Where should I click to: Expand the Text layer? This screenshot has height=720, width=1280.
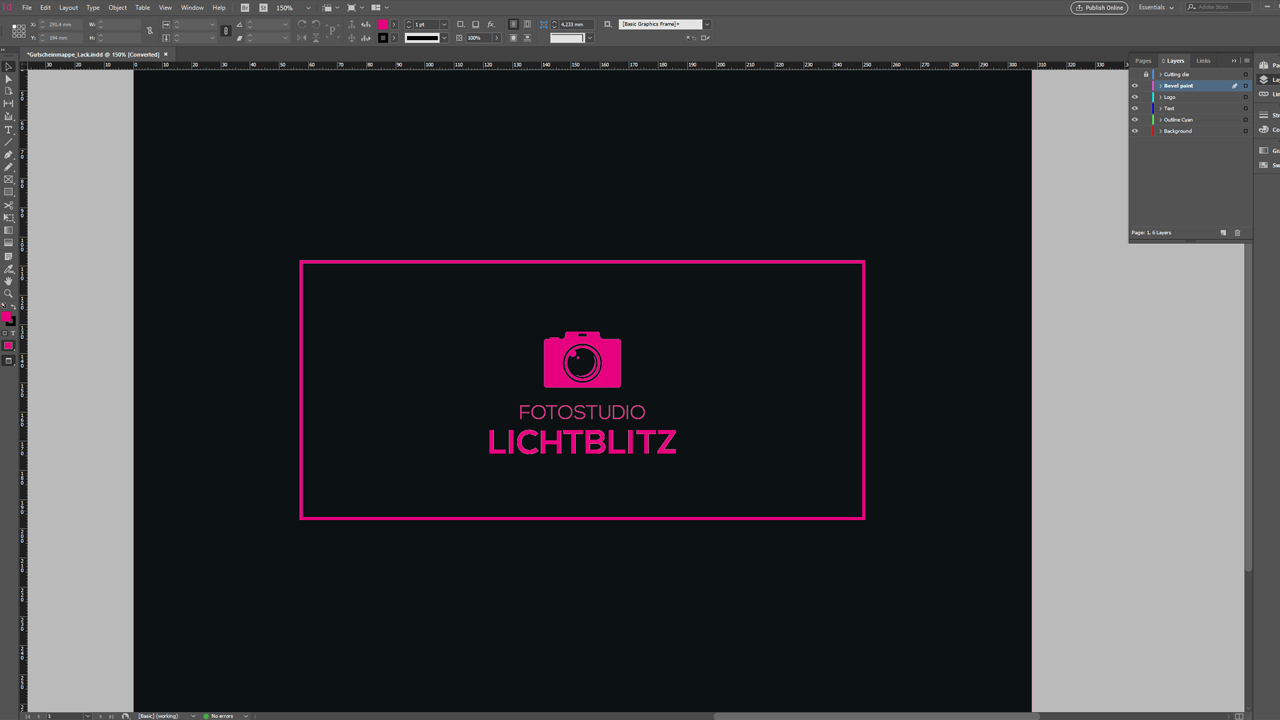pyautogui.click(x=1160, y=108)
